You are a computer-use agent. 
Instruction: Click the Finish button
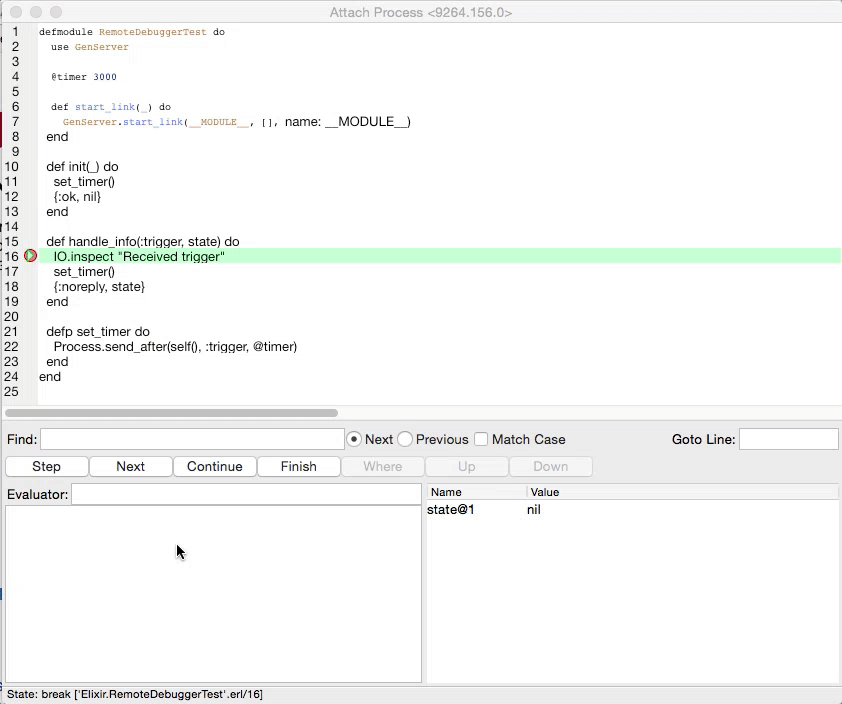tap(298, 466)
